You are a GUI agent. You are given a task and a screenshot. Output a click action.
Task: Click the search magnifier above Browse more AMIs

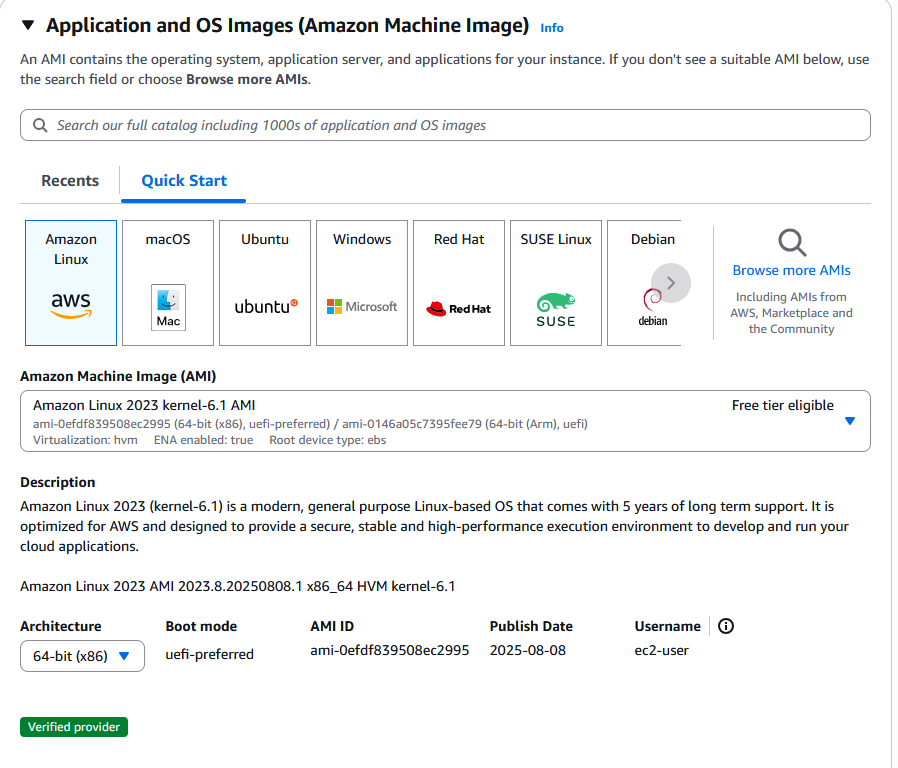click(x=791, y=242)
